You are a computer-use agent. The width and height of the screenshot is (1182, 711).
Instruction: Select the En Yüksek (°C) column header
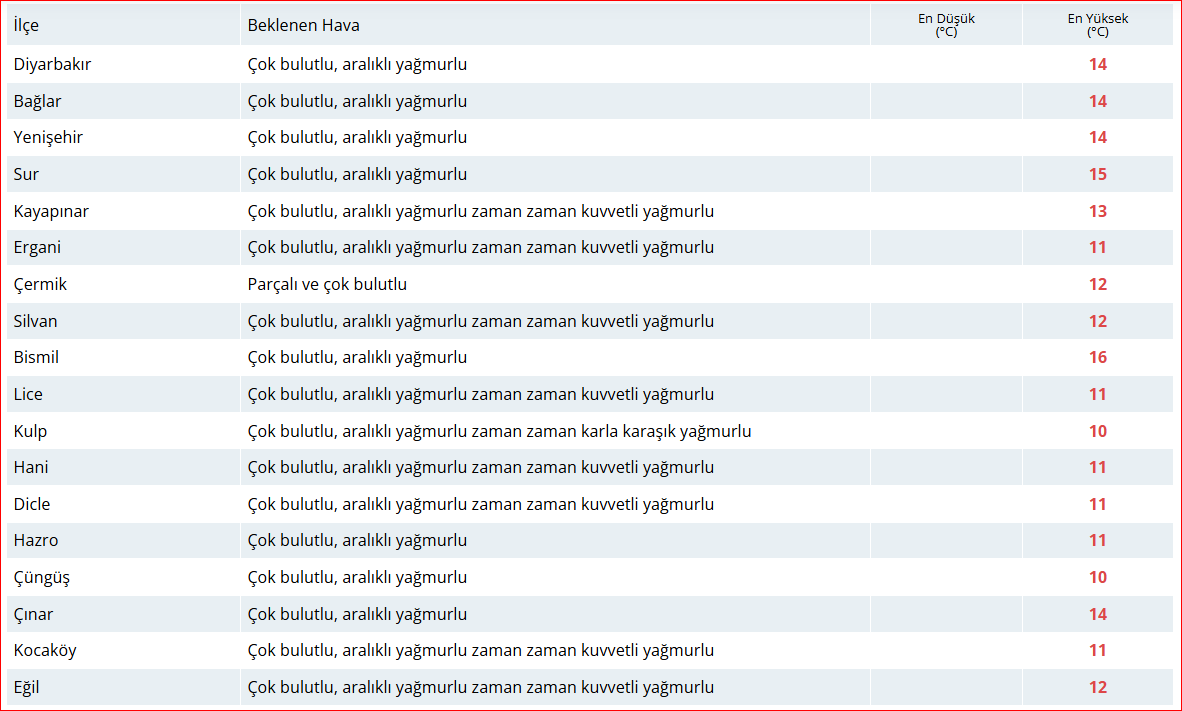click(x=1097, y=25)
